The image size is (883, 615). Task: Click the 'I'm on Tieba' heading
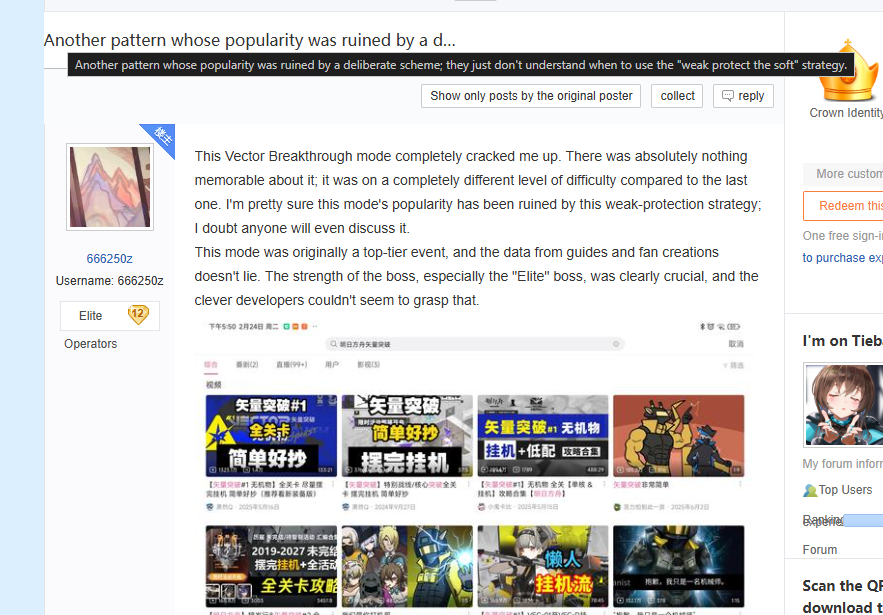[842, 341]
